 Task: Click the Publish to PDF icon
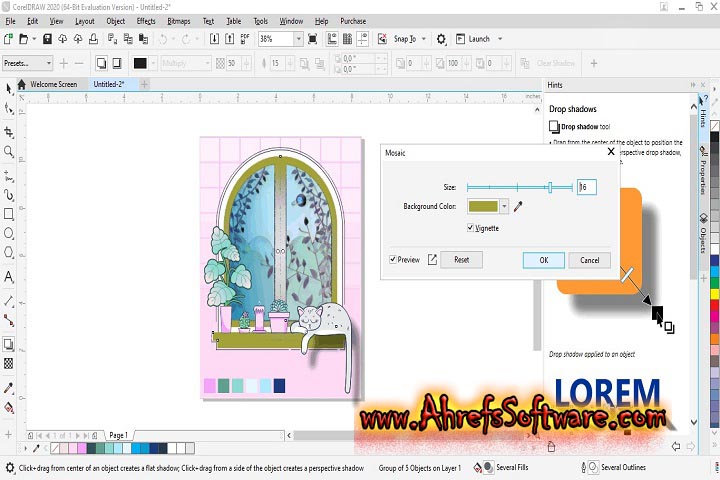click(x=245, y=39)
